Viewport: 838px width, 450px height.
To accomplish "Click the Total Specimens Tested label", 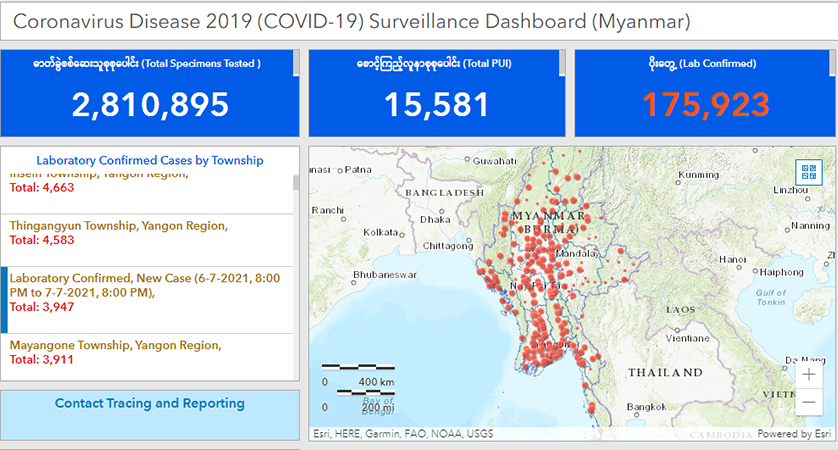I will (x=147, y=64).
